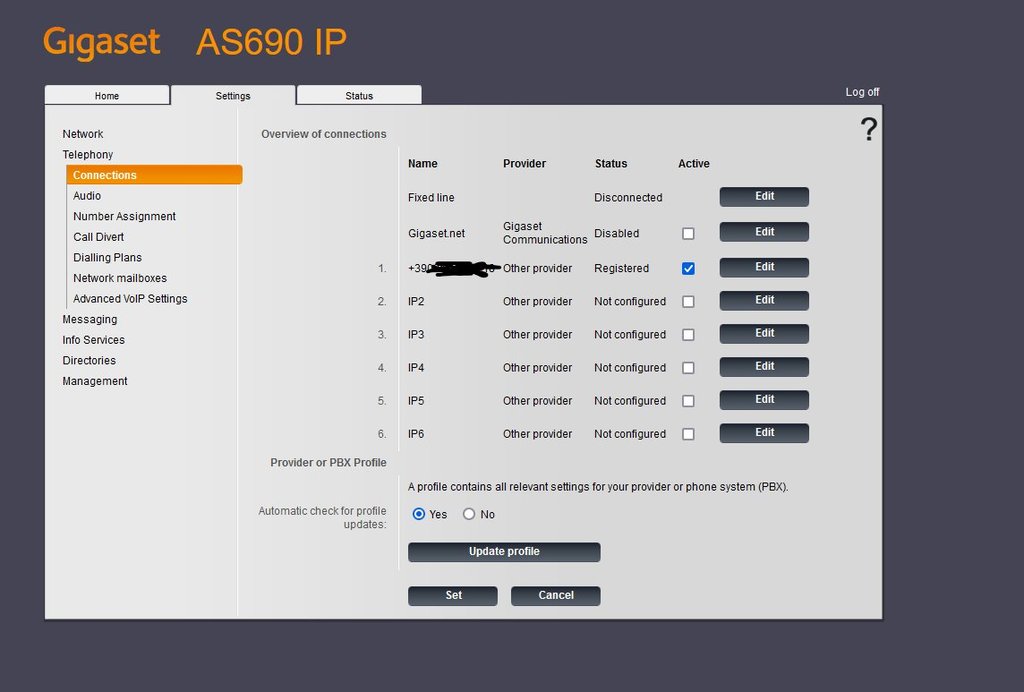Click the Gigaset logo

[102, 42]
